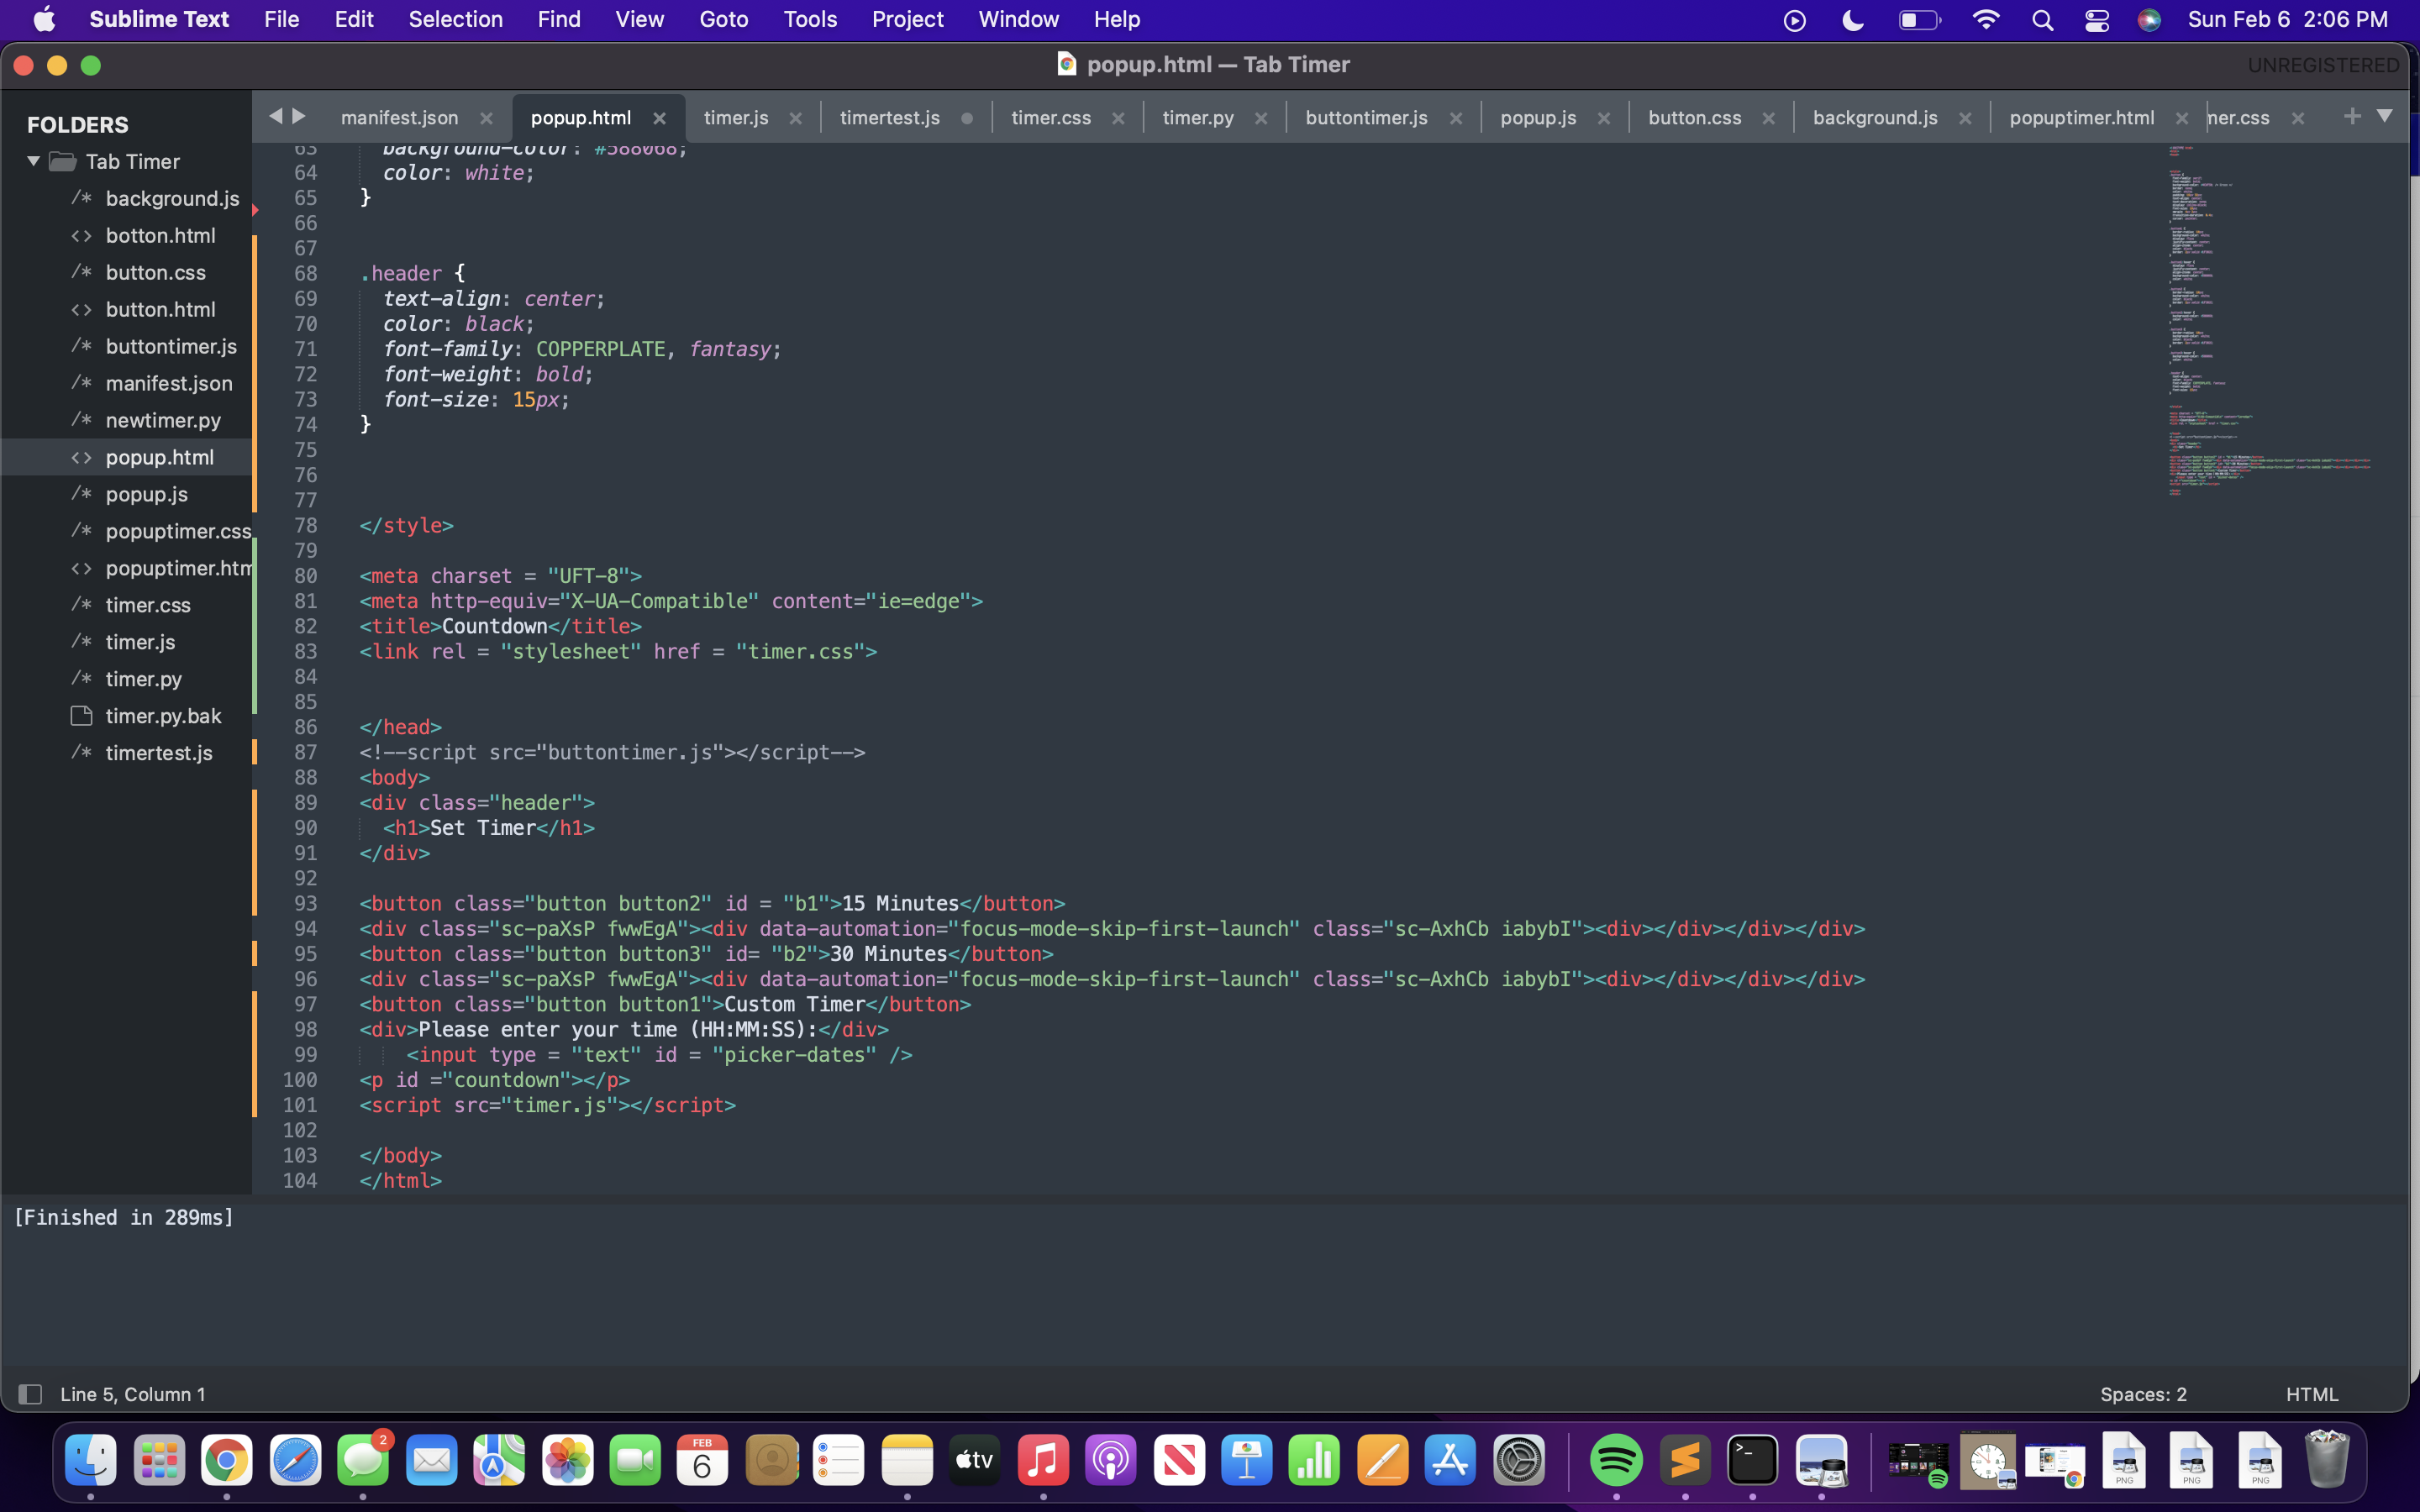Close the timer.js tab
The image size is (2420, 1512).
tap(795, 118)
